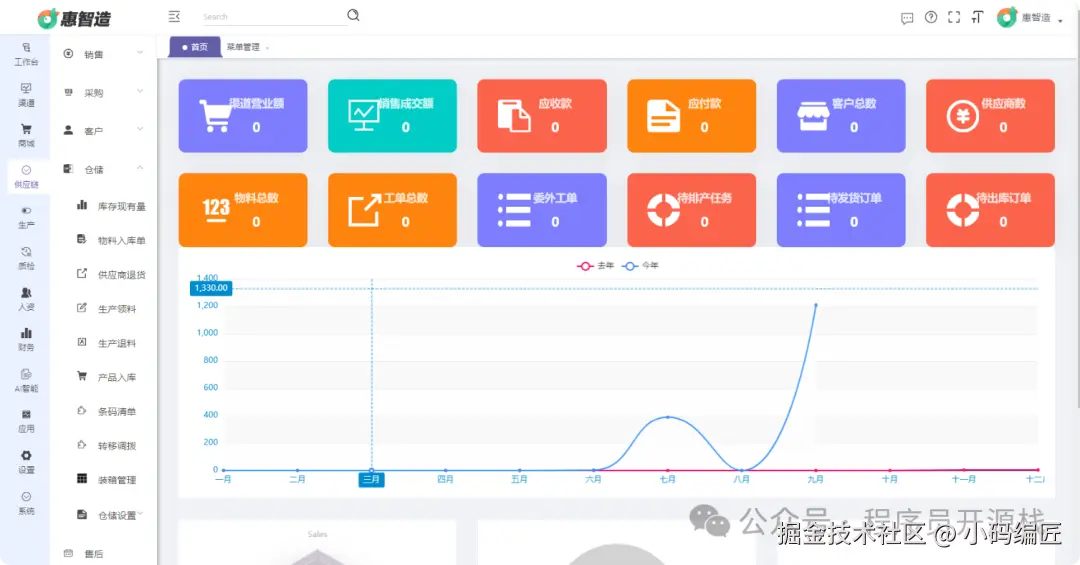Toggle the 去年 legend series
The height and width of the screenshot is (565, 1080).
595,265
